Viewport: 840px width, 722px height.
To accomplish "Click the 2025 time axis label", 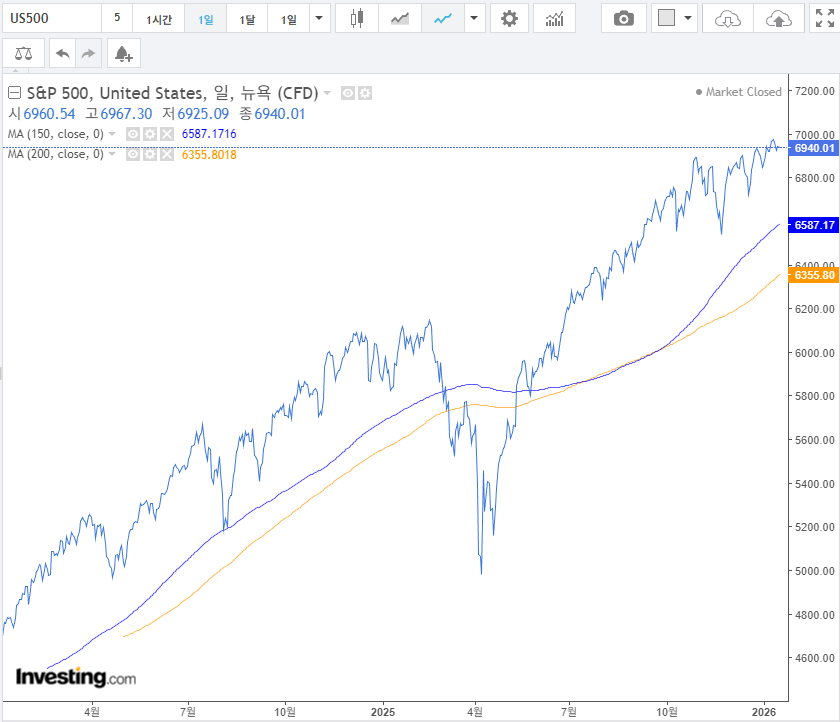I will coord(382,712).
